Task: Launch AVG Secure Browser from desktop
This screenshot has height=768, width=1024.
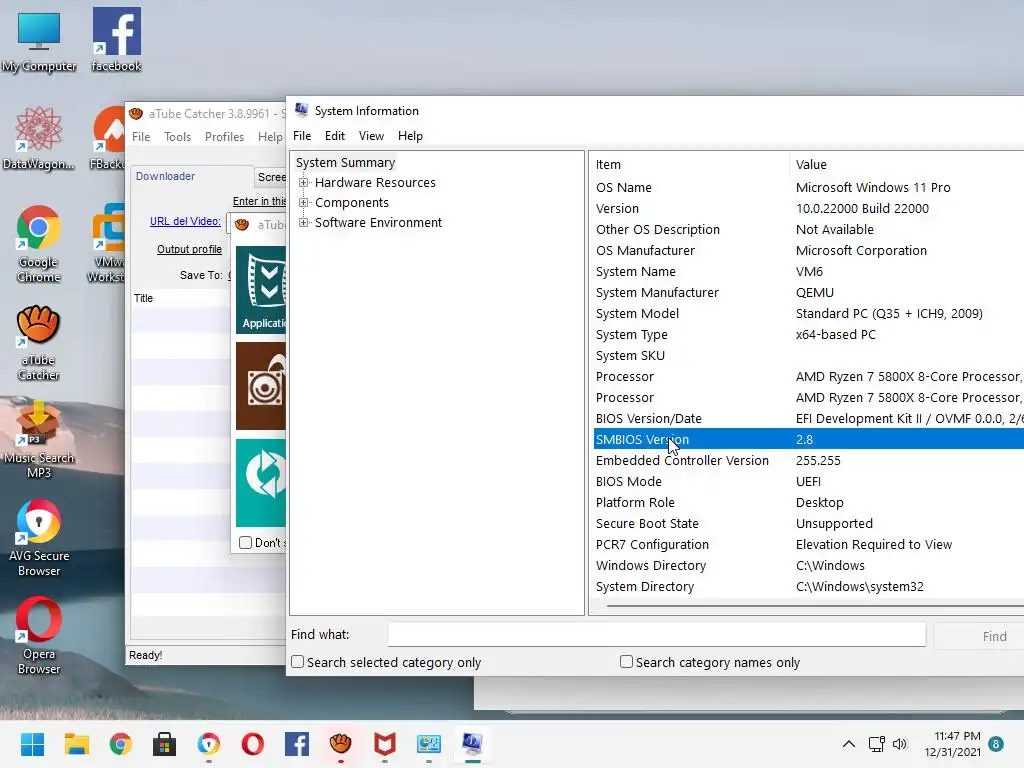Action: pyautogui.click(x=39, y=537)
